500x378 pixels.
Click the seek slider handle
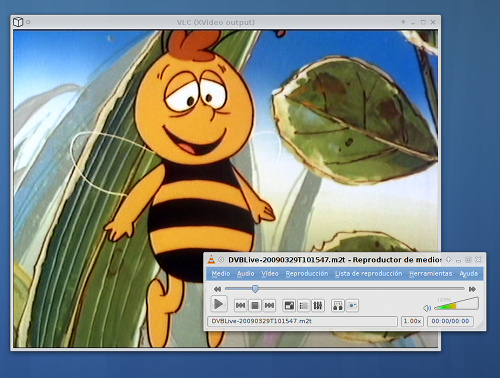pos(255,289)
